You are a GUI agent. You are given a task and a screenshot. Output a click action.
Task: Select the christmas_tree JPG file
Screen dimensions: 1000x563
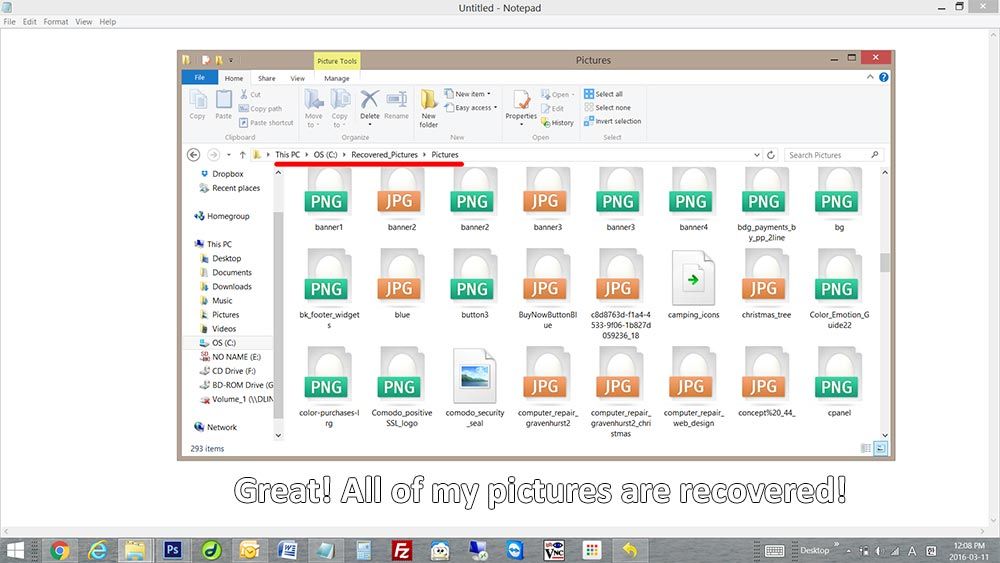click(766, 286)
